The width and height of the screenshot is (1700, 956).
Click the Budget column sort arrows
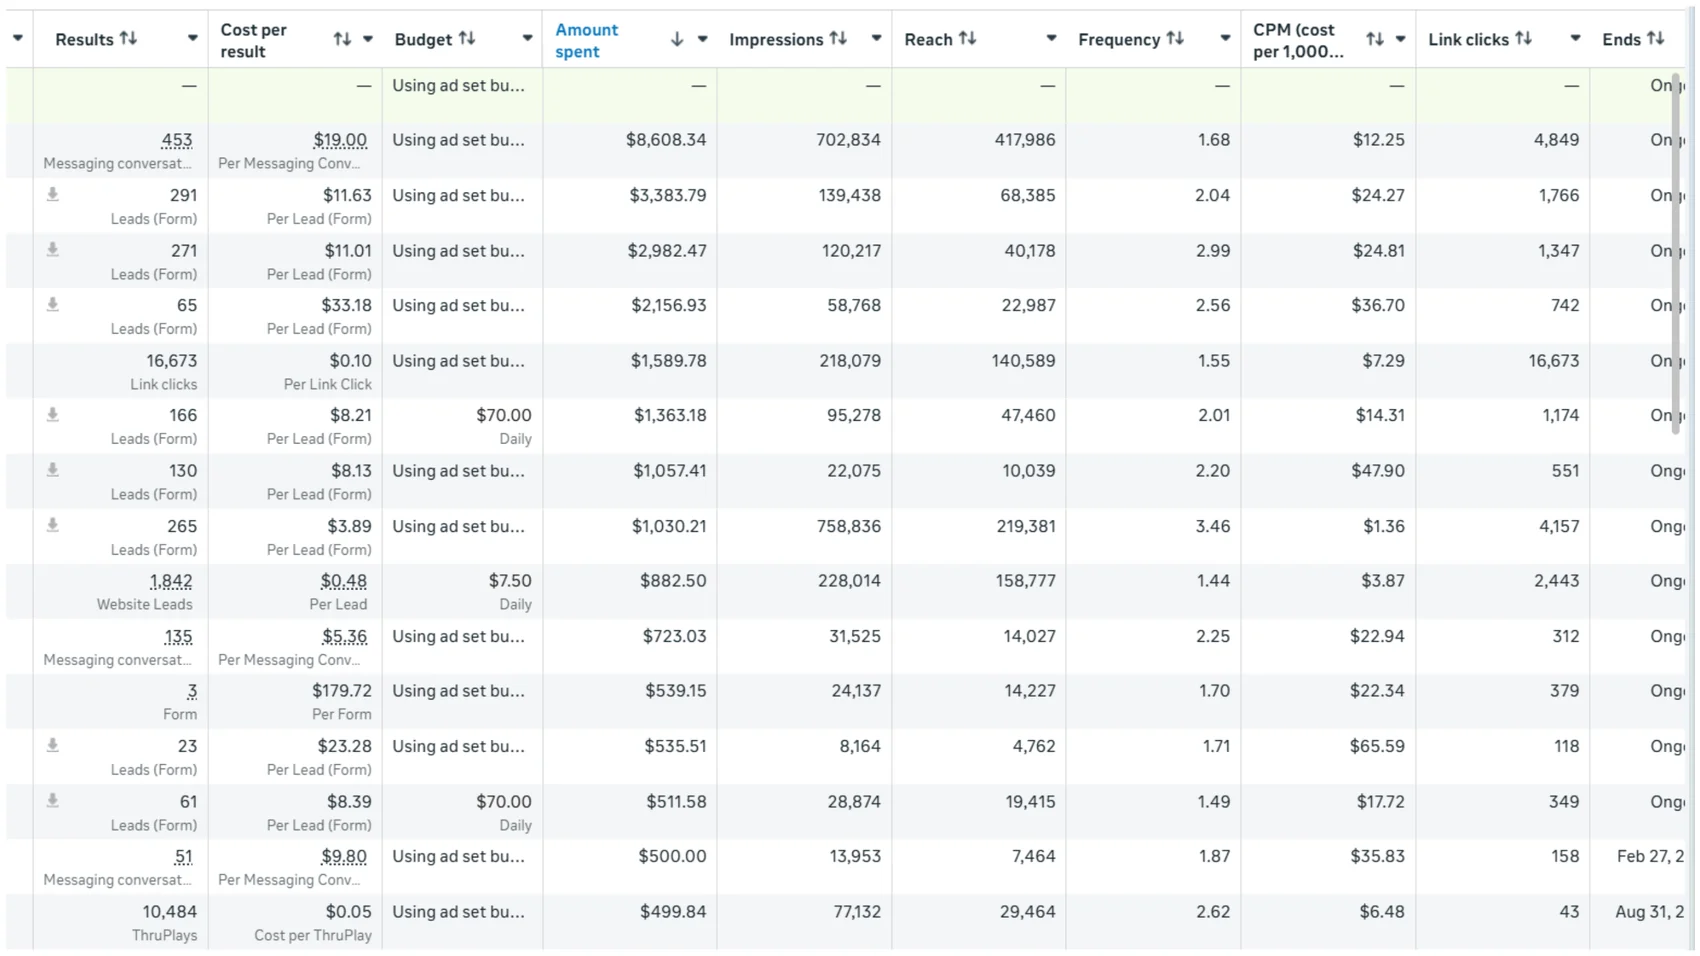tap(467, 39)
